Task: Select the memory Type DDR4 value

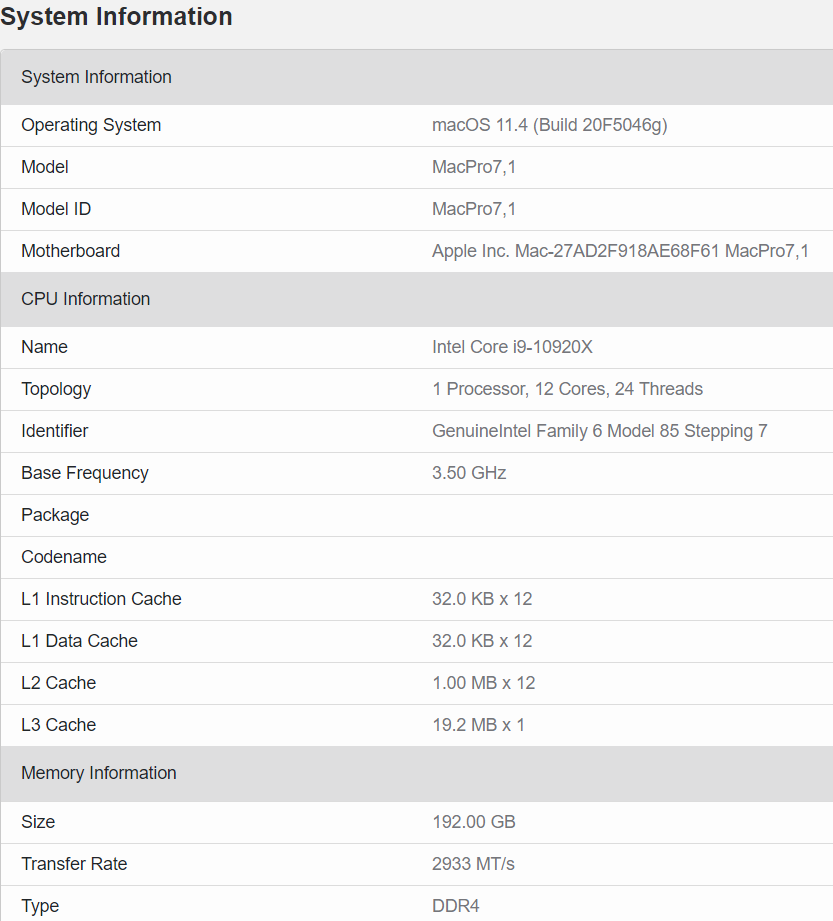Action: (x=455, y=906)
